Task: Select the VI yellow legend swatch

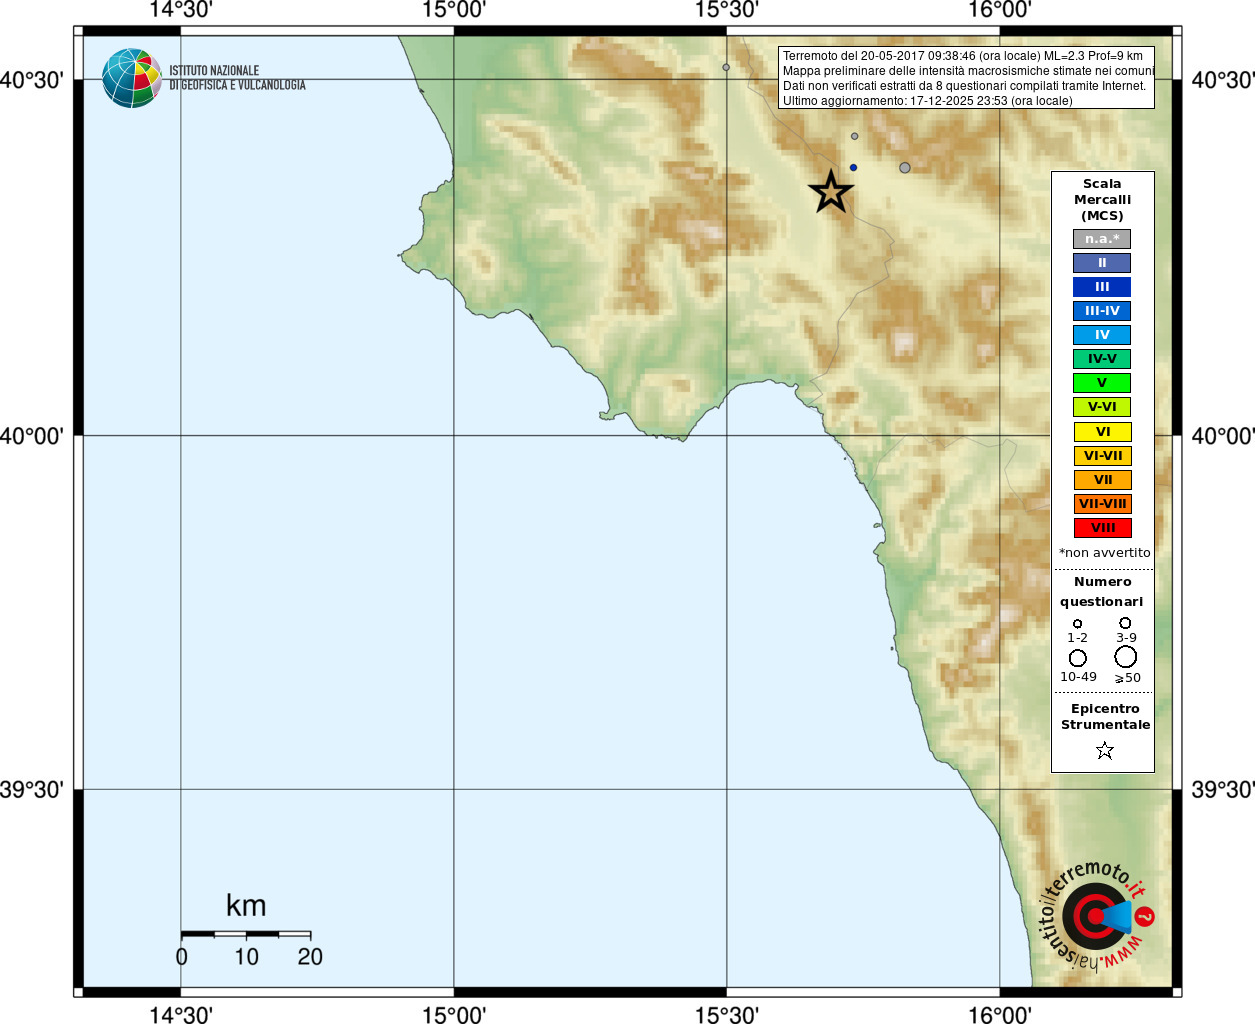Action: click(1103, 432)
